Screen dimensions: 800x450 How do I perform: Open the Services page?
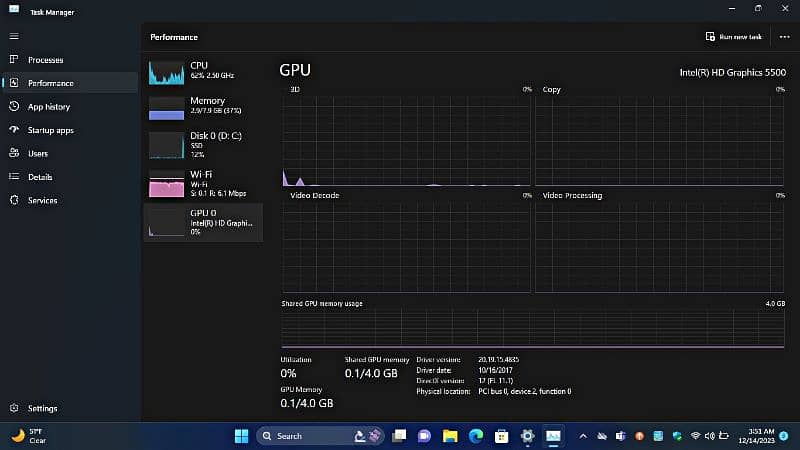pos(42,200)
